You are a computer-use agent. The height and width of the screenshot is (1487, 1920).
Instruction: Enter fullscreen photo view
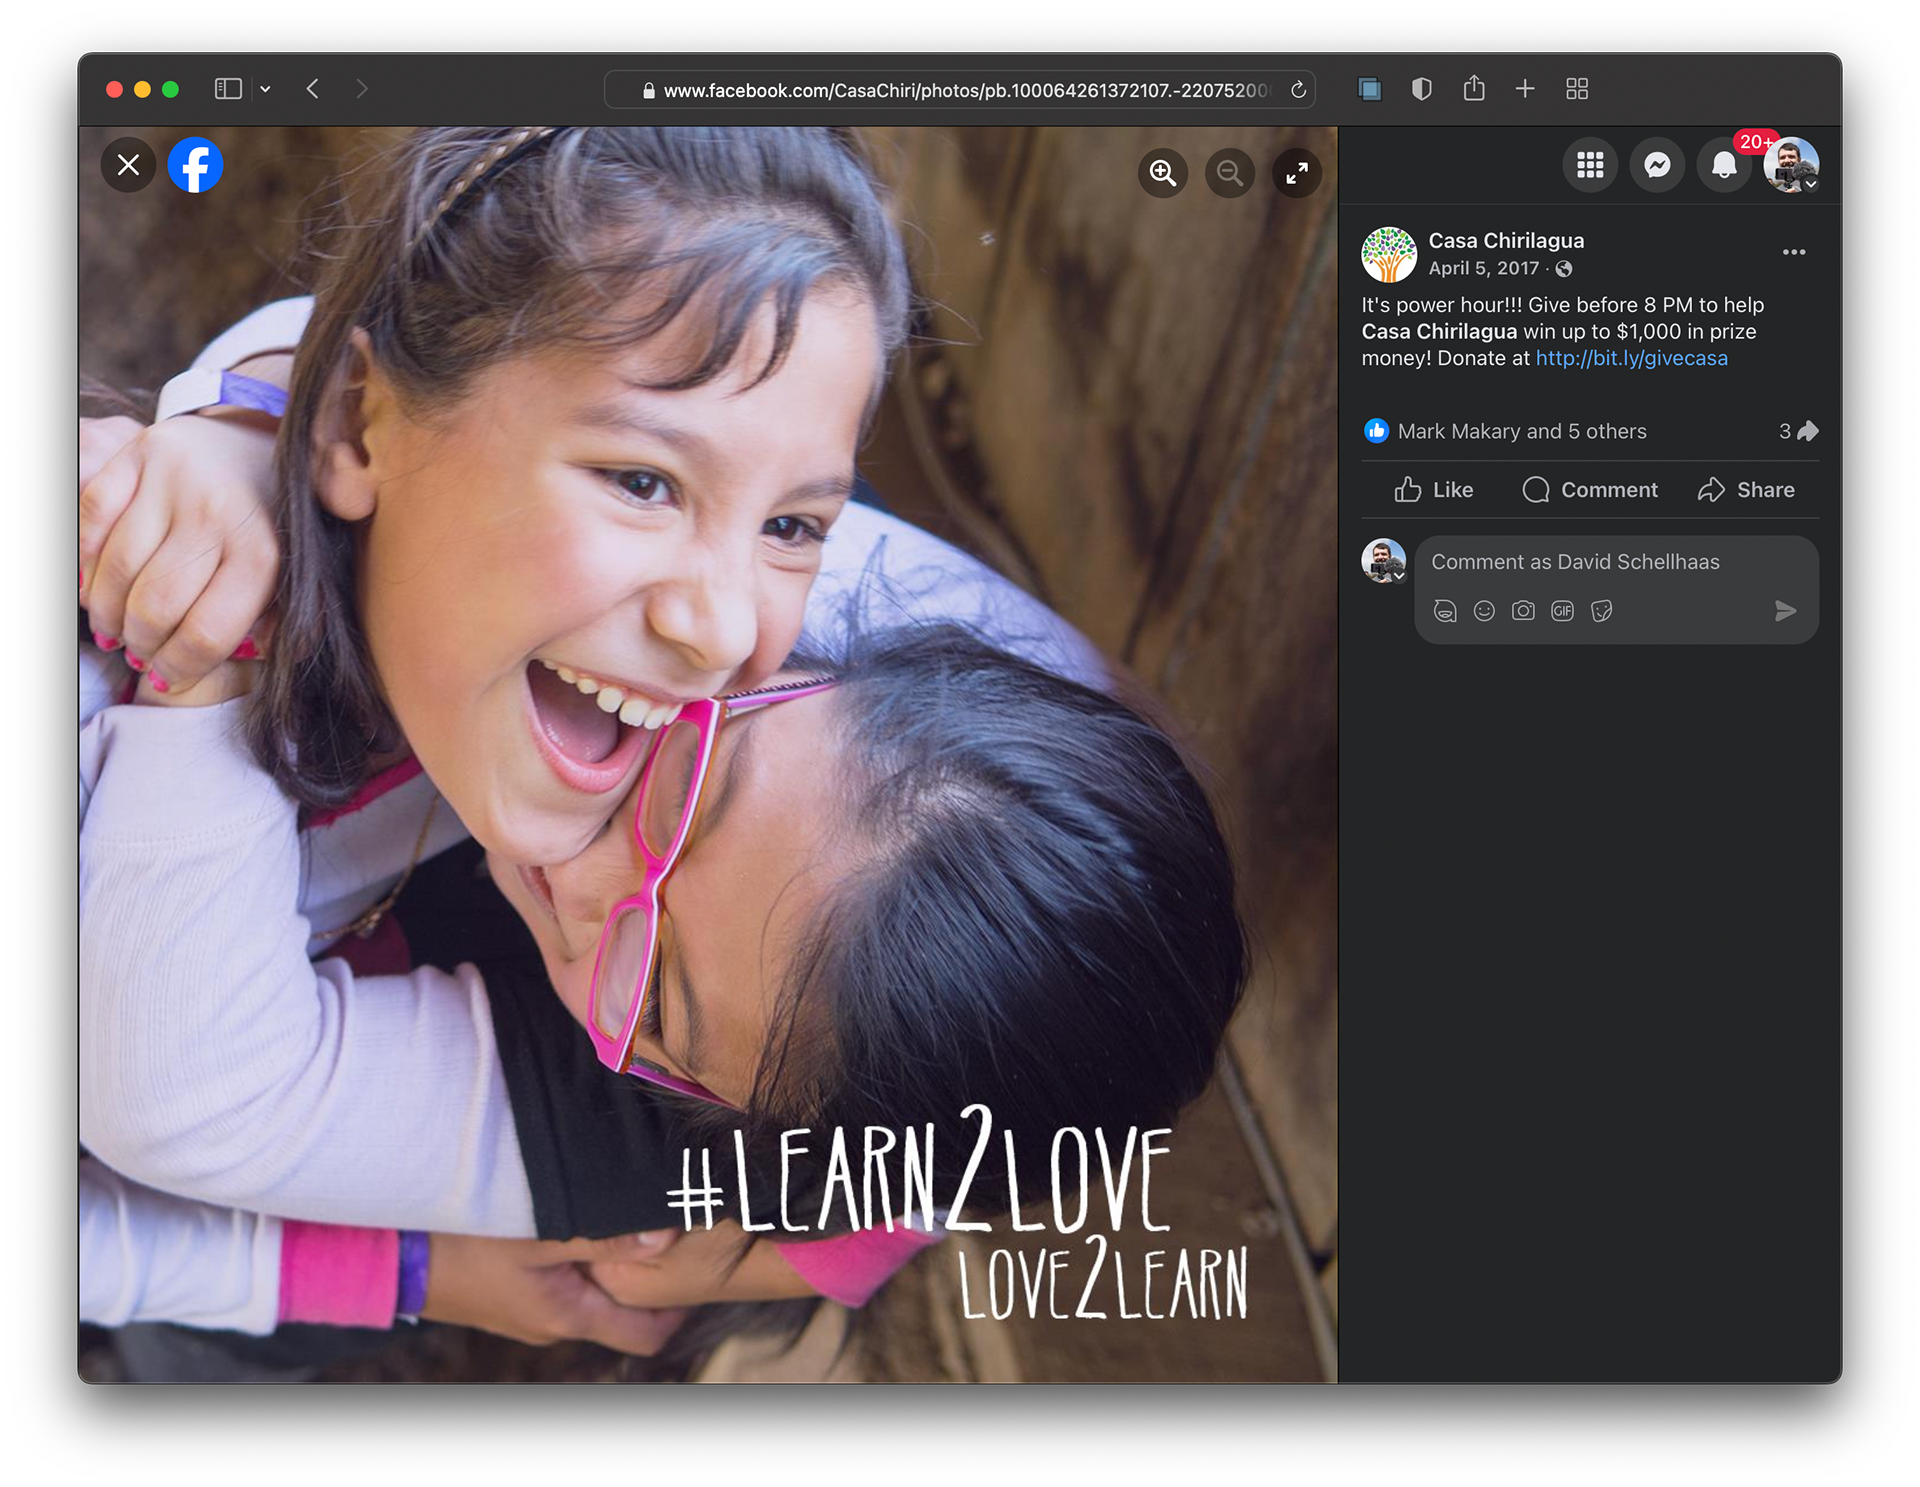1297,173
